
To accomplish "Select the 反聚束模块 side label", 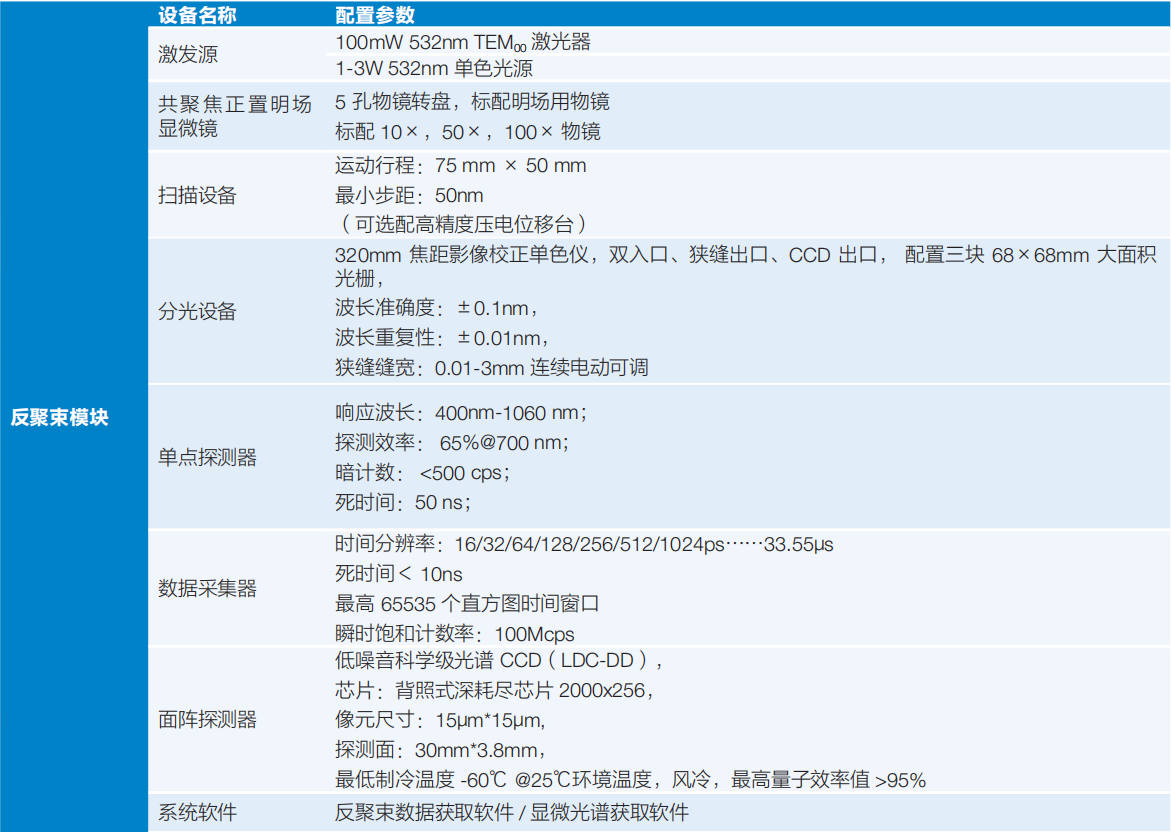I will pyautogui.click(x=59, y=418).
